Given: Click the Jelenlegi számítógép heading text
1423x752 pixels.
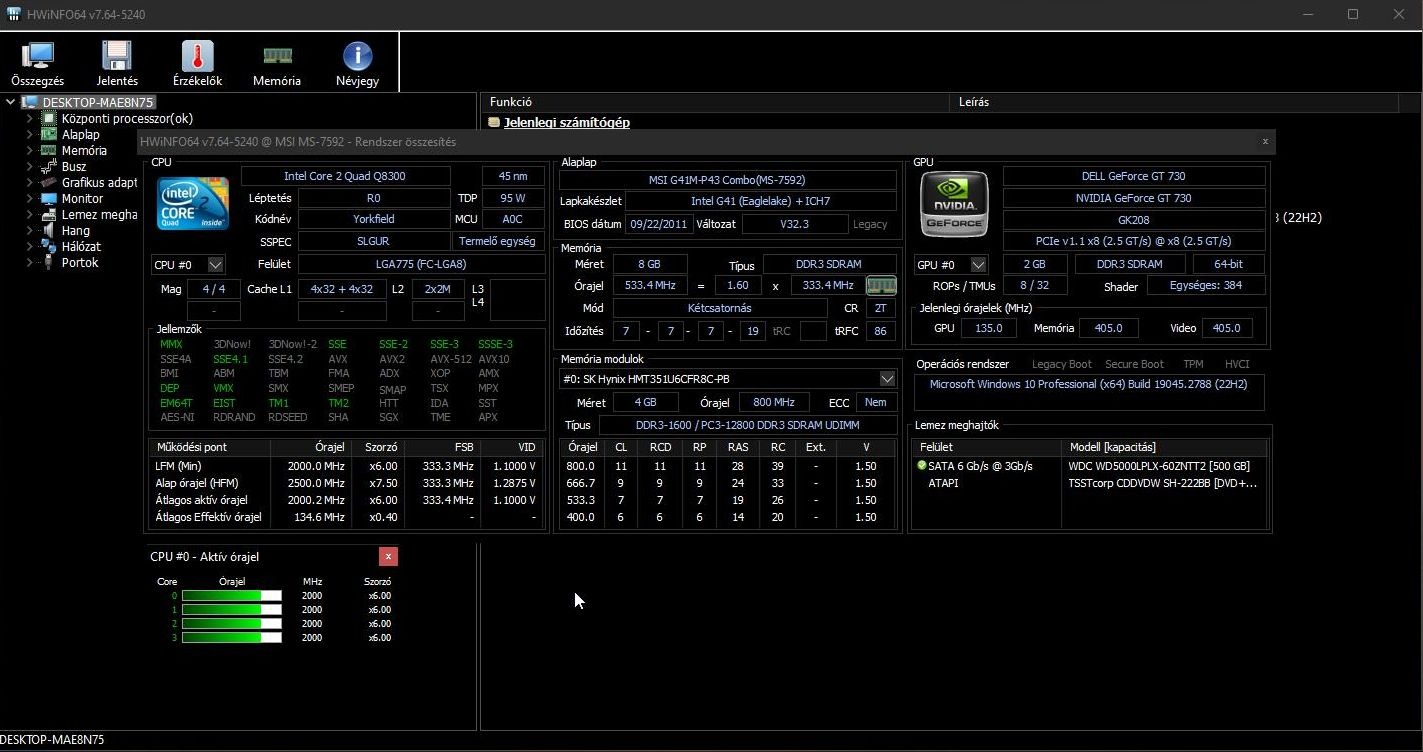Looking at the screenshot, I should click(566, 122).
